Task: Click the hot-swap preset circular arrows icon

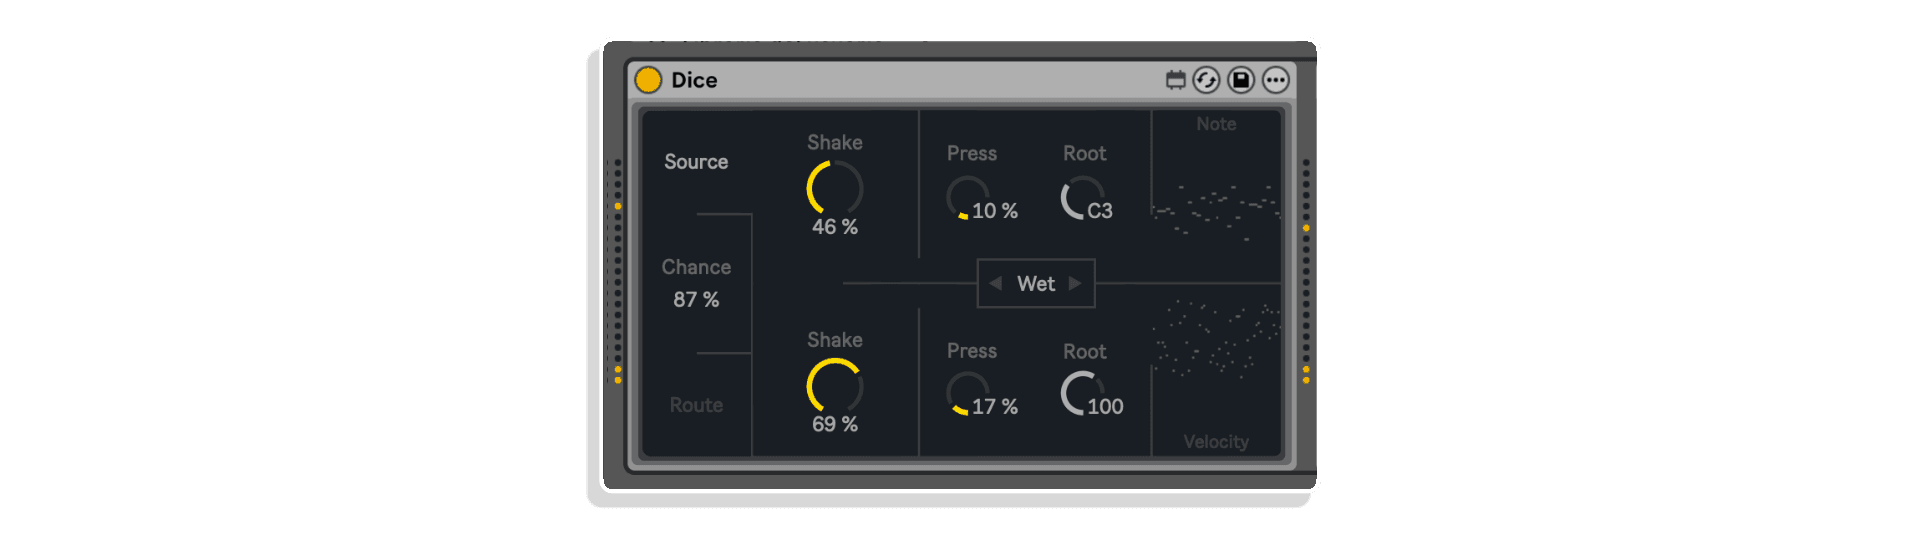Action: tap(1207, 80)
